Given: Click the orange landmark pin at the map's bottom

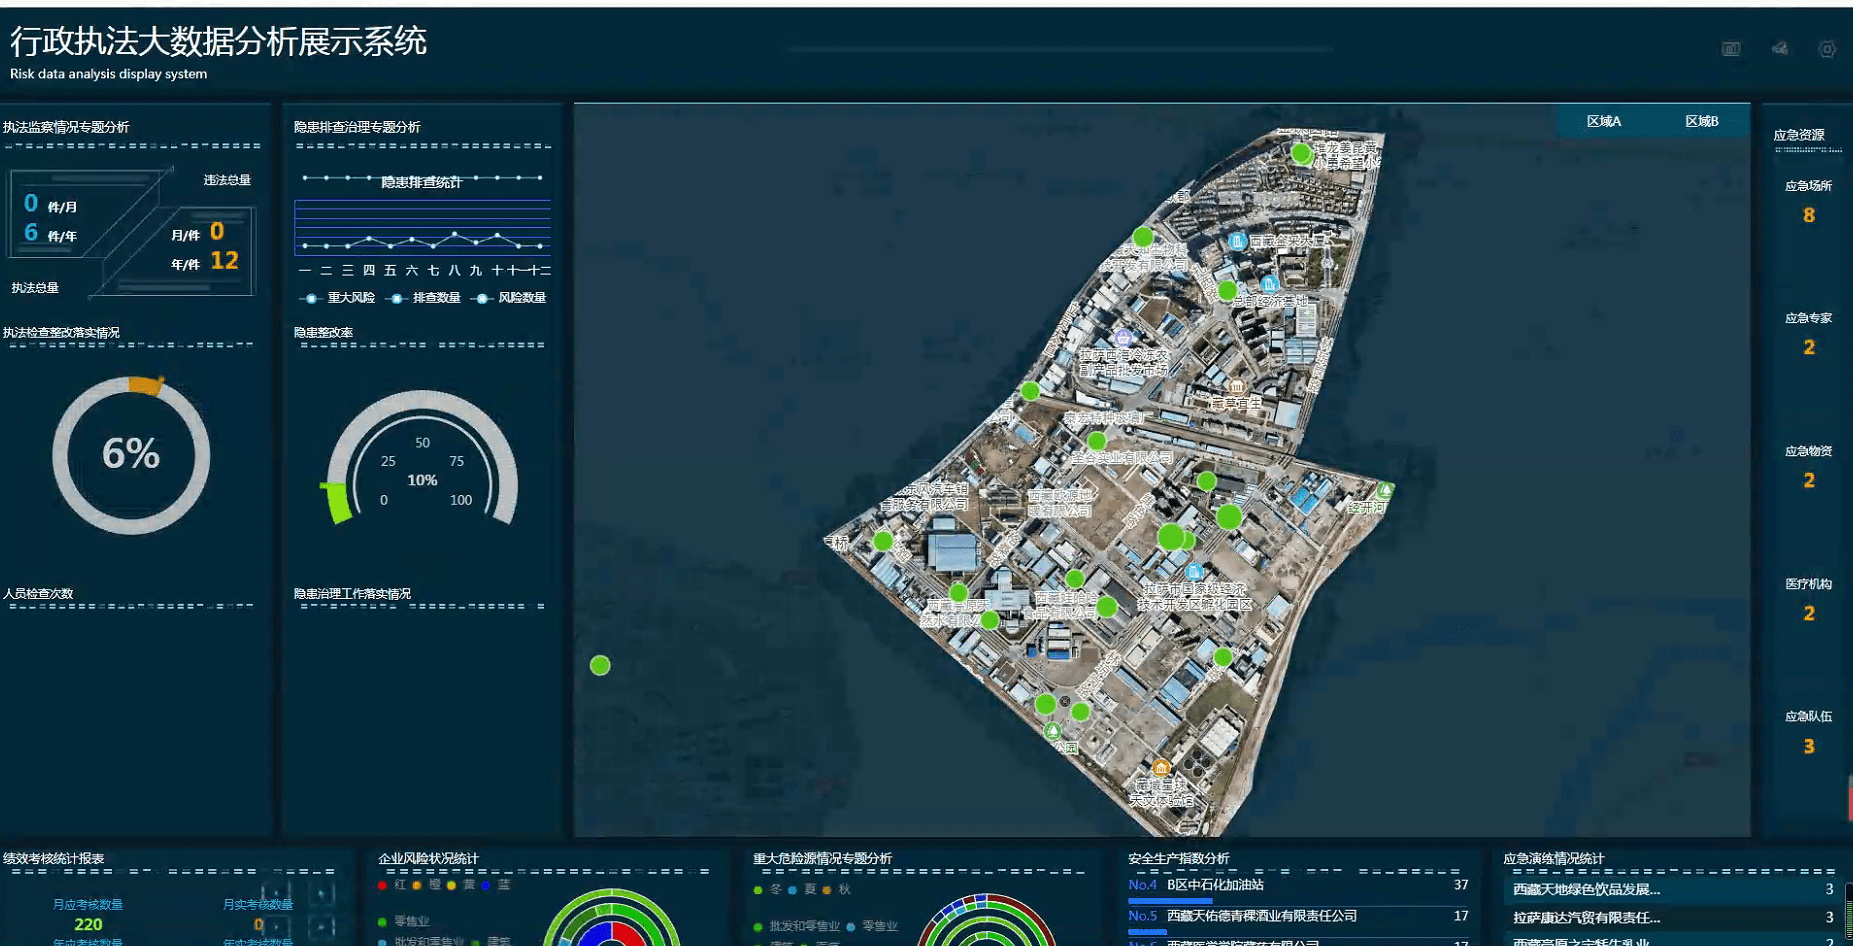Looking at the screenshot, I should point(1161,767).
